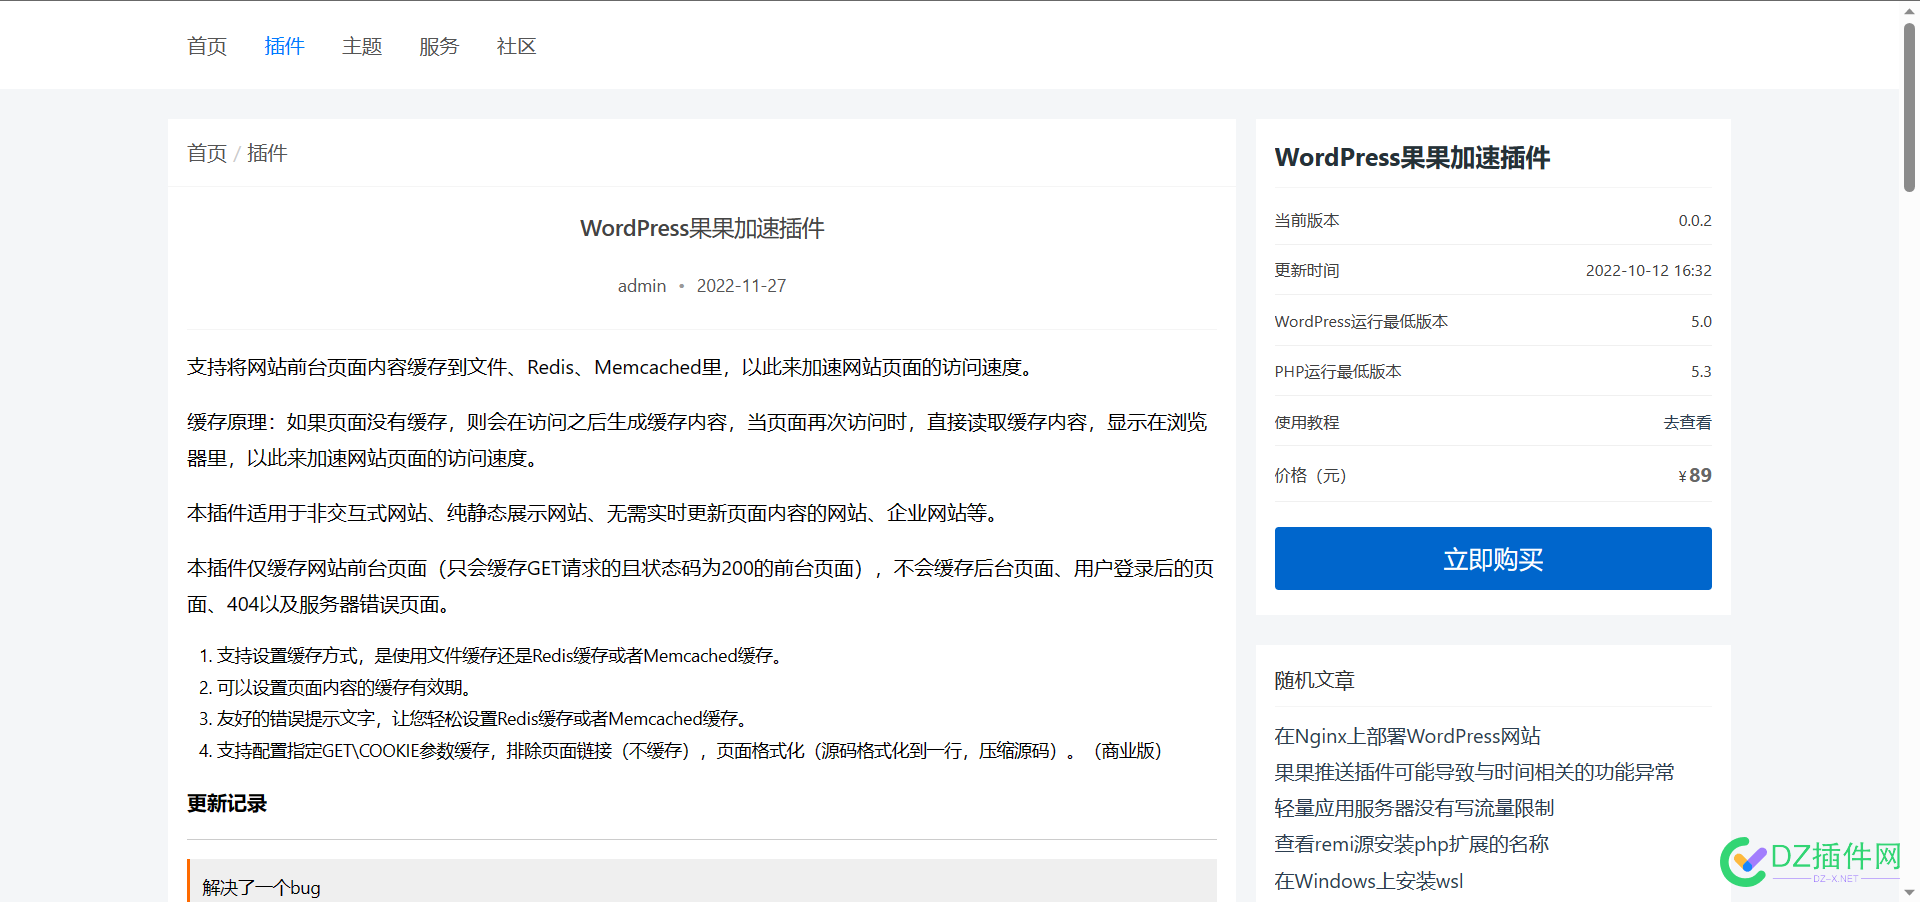Click the price value ¥89
Image resolution: width=1920 pixels, height=902 pixels.
coord(1695,475)
